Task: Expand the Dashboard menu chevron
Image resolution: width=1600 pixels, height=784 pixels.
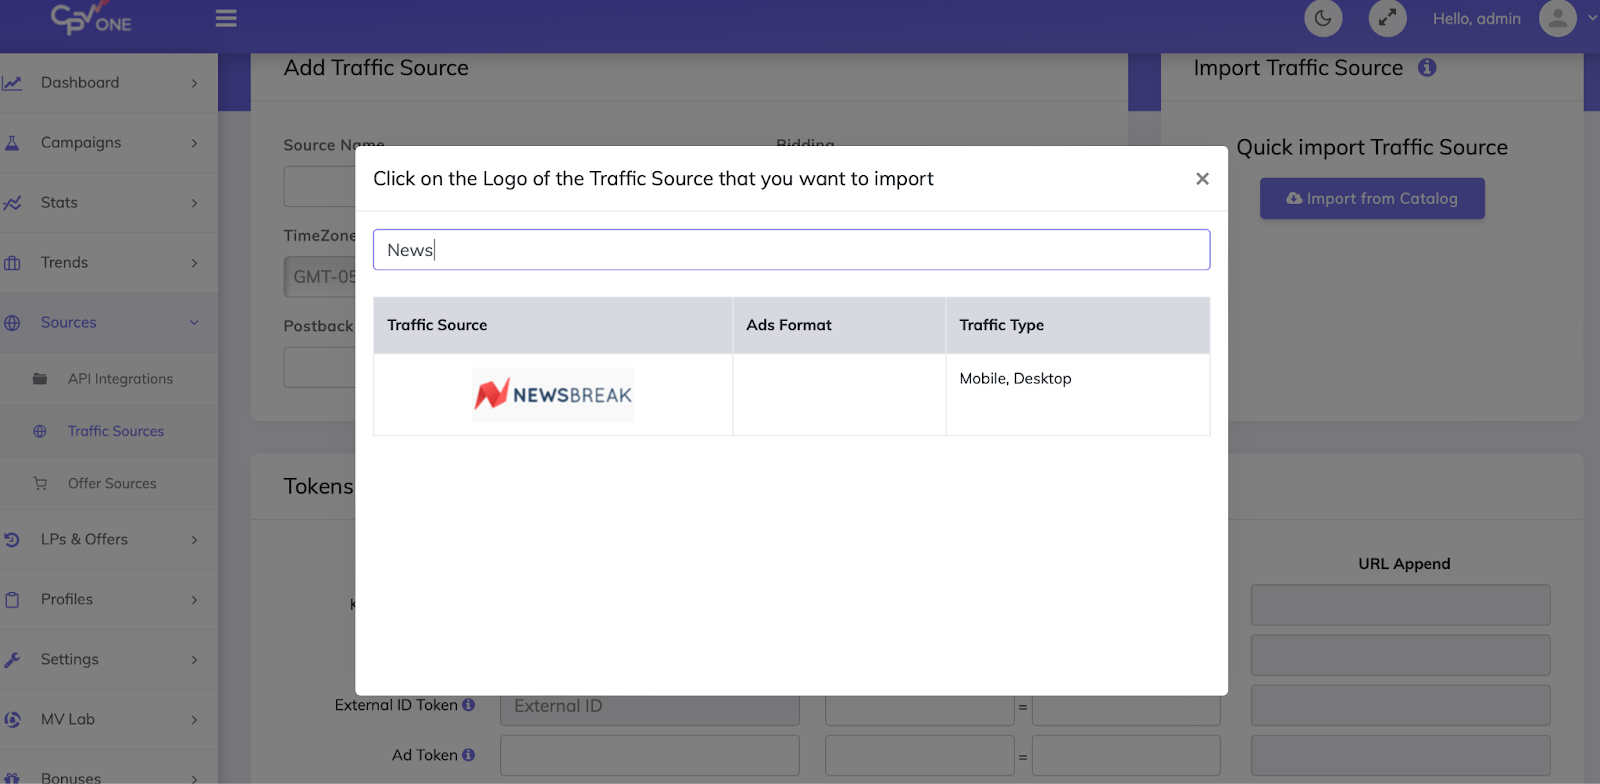Action: (x=194, y=83)
